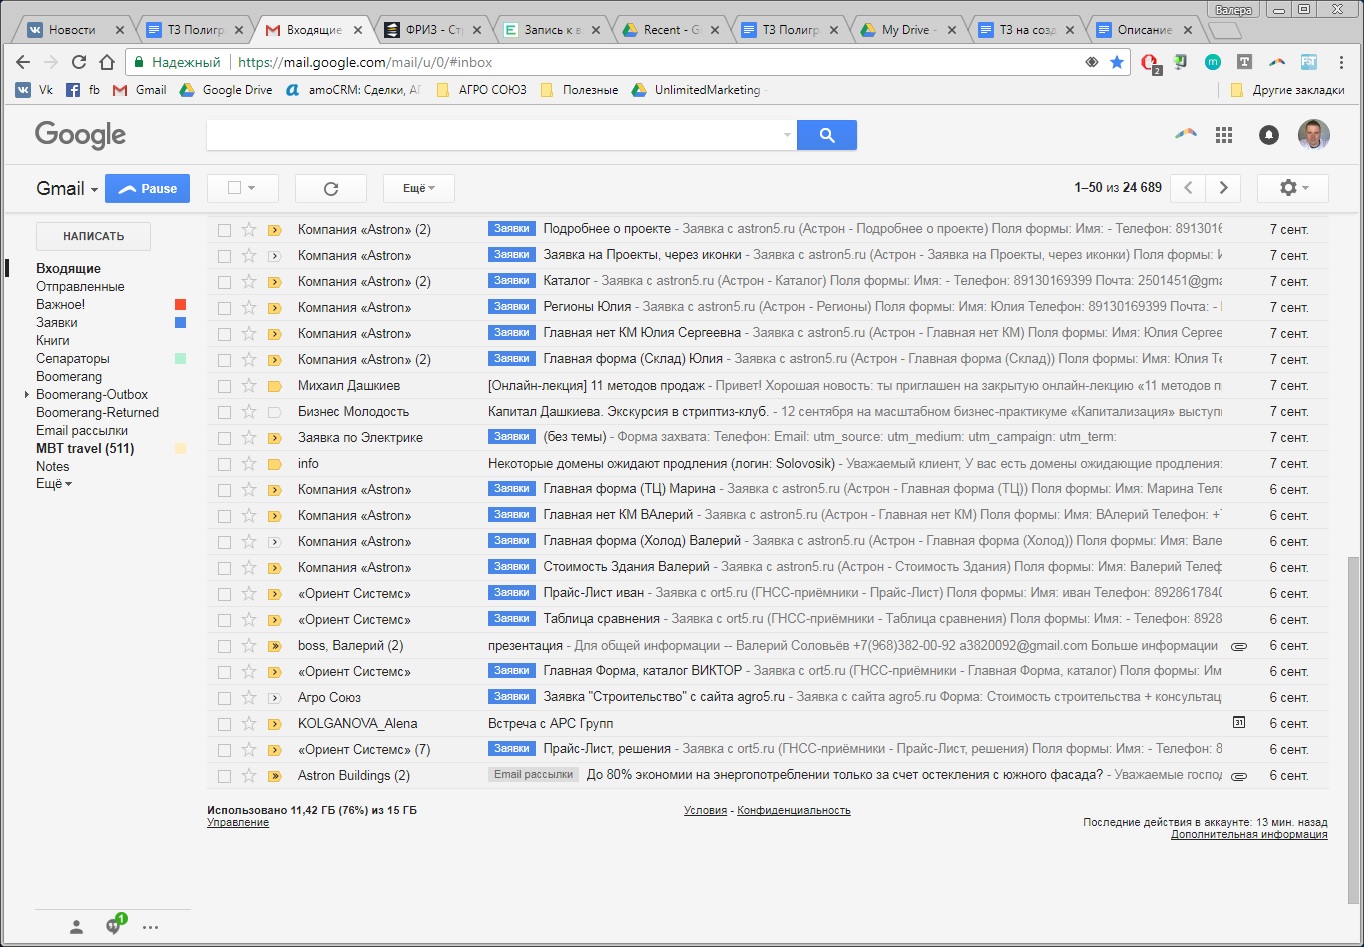Open the Google apps grid
Viewport: 1364px width, 947px height.
coord(1223,135)
